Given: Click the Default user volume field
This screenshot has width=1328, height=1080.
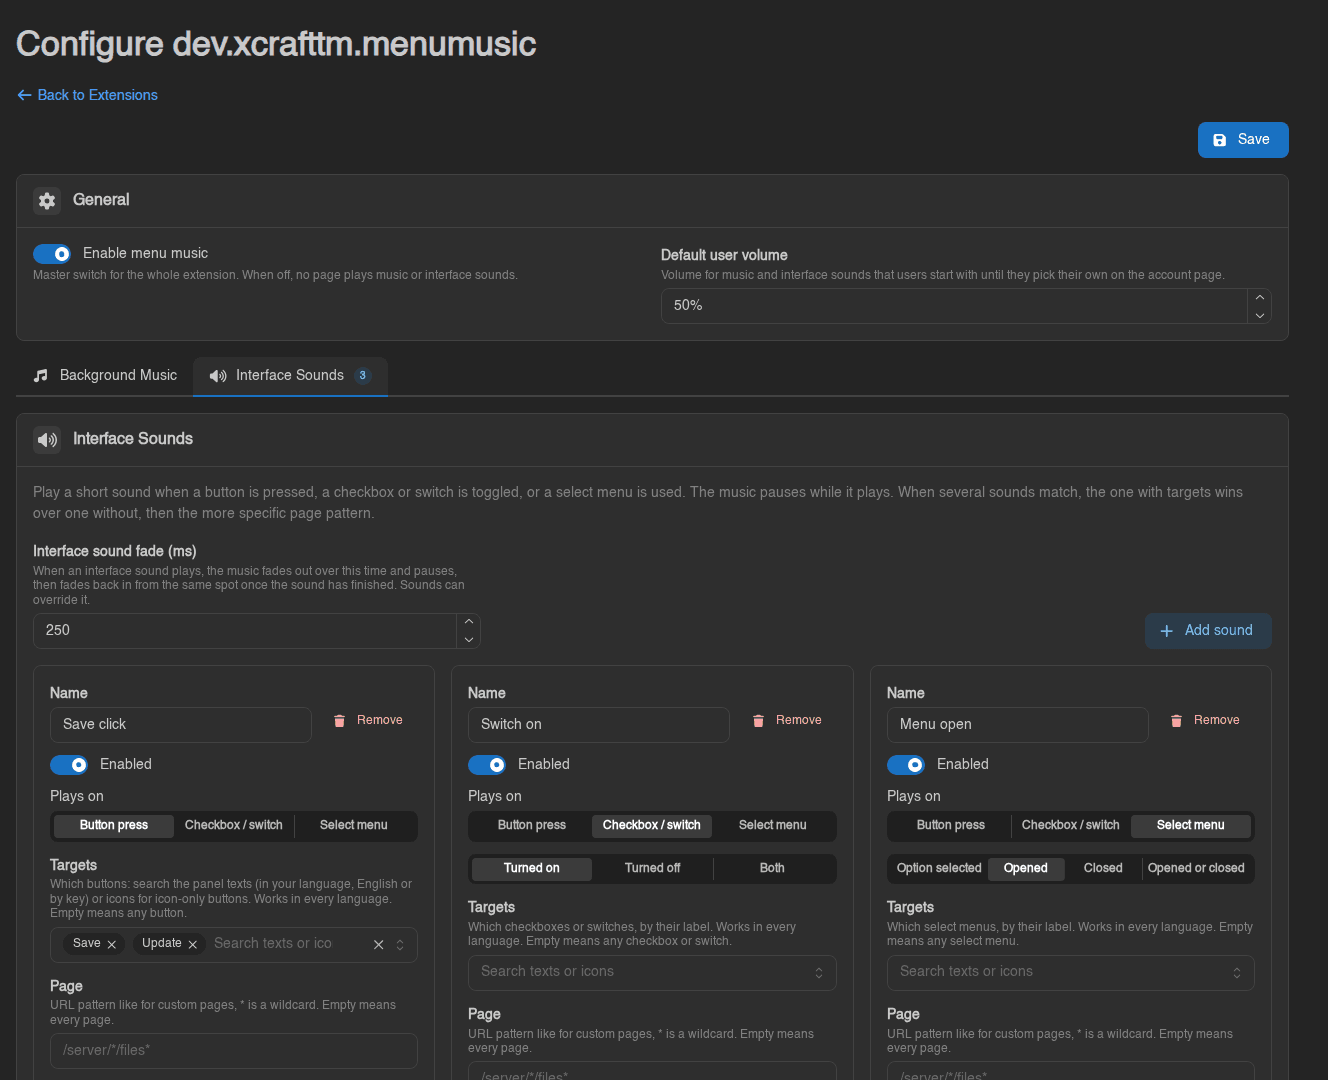Looking at the screenshot, I should 954,306.
